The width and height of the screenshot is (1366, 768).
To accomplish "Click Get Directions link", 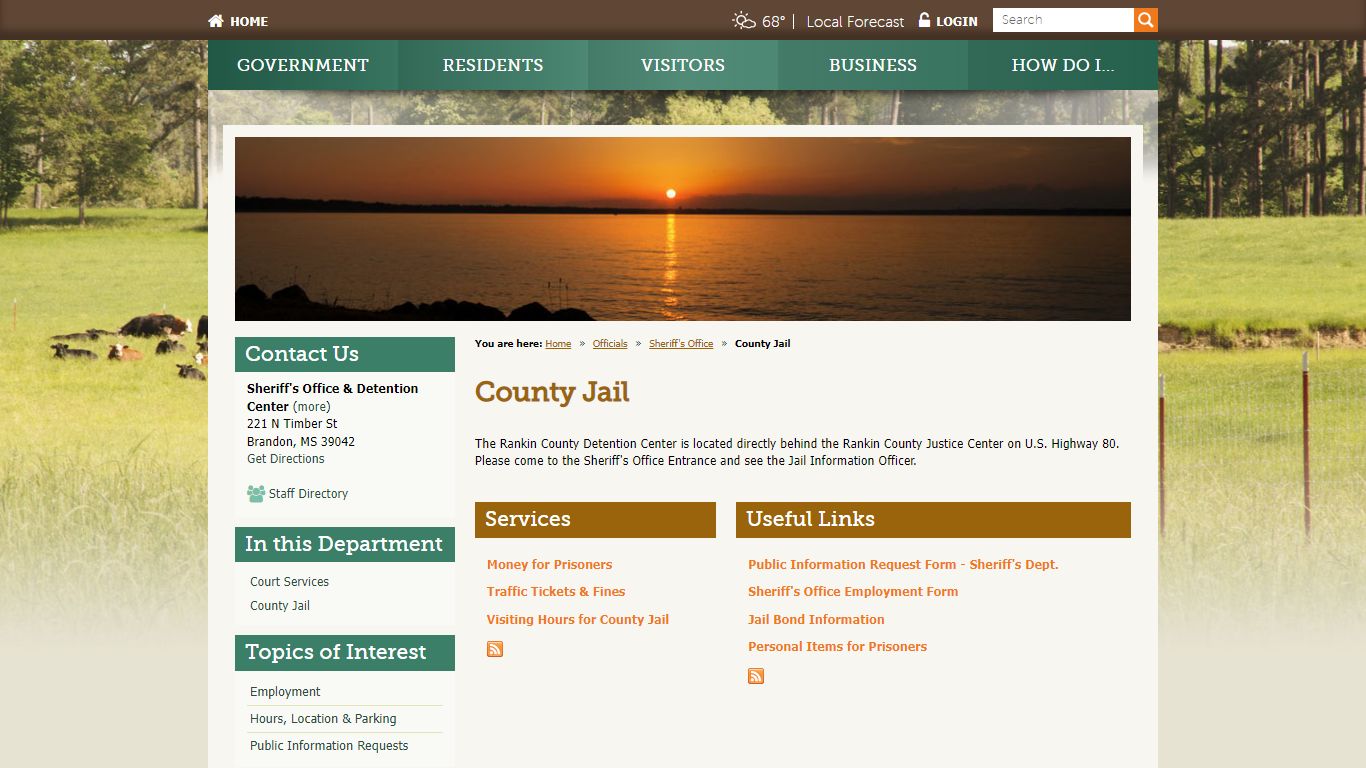I will point(286,459).
